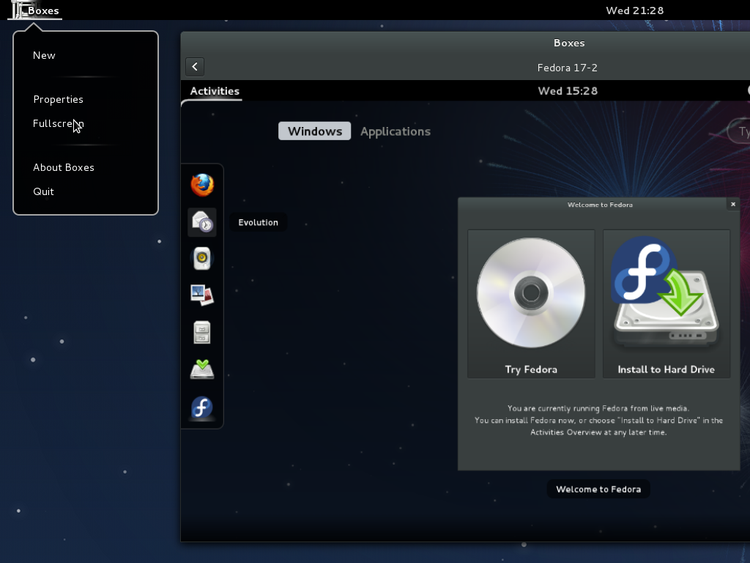750x563 pixels.
Task: Click Install to Hard Drive dock icon
Action: (202, 369)
